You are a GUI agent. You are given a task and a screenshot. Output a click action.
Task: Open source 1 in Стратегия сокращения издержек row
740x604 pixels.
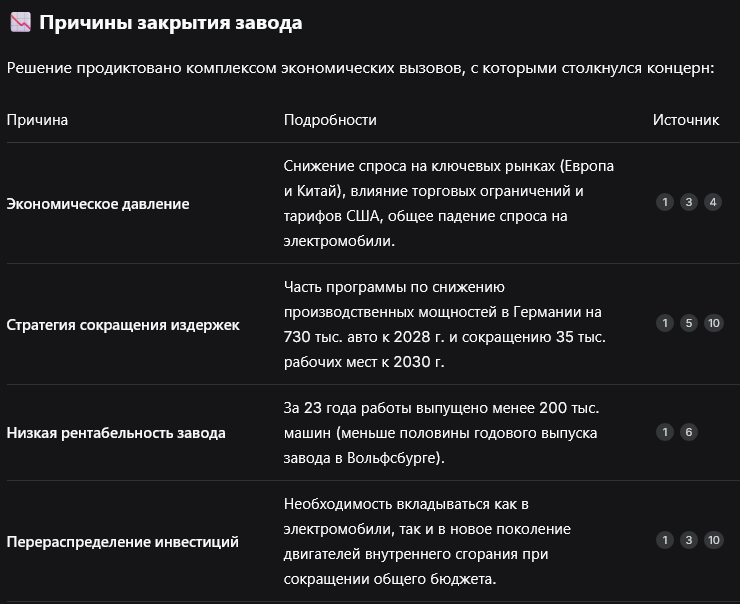(665, 323)
